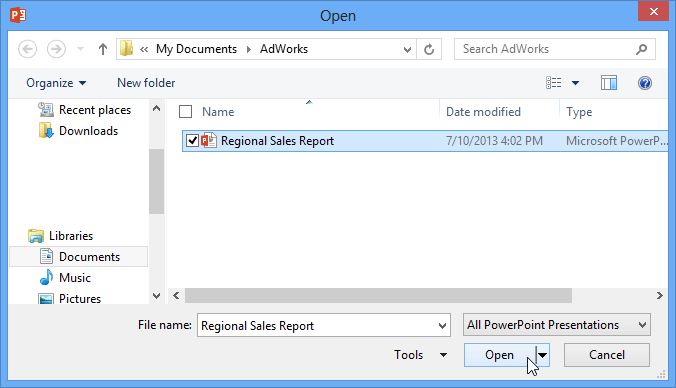Select Documents library
This screenshot has width=676, height=388.
[78, 257]
